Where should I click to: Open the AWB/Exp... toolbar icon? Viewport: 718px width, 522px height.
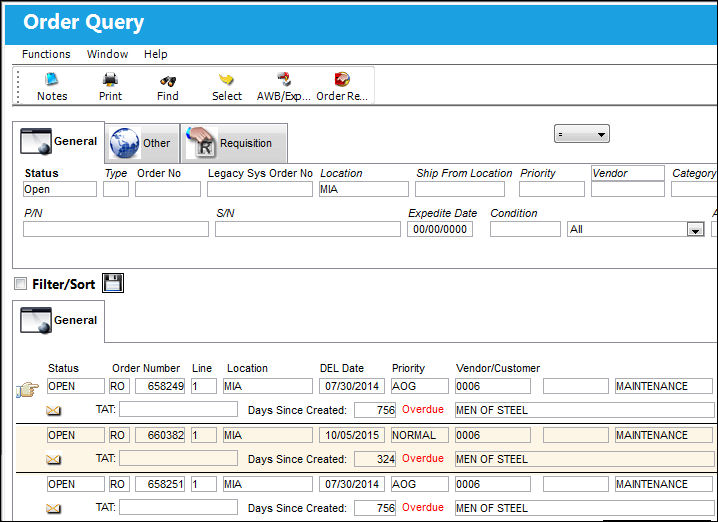tap(284, 86)
